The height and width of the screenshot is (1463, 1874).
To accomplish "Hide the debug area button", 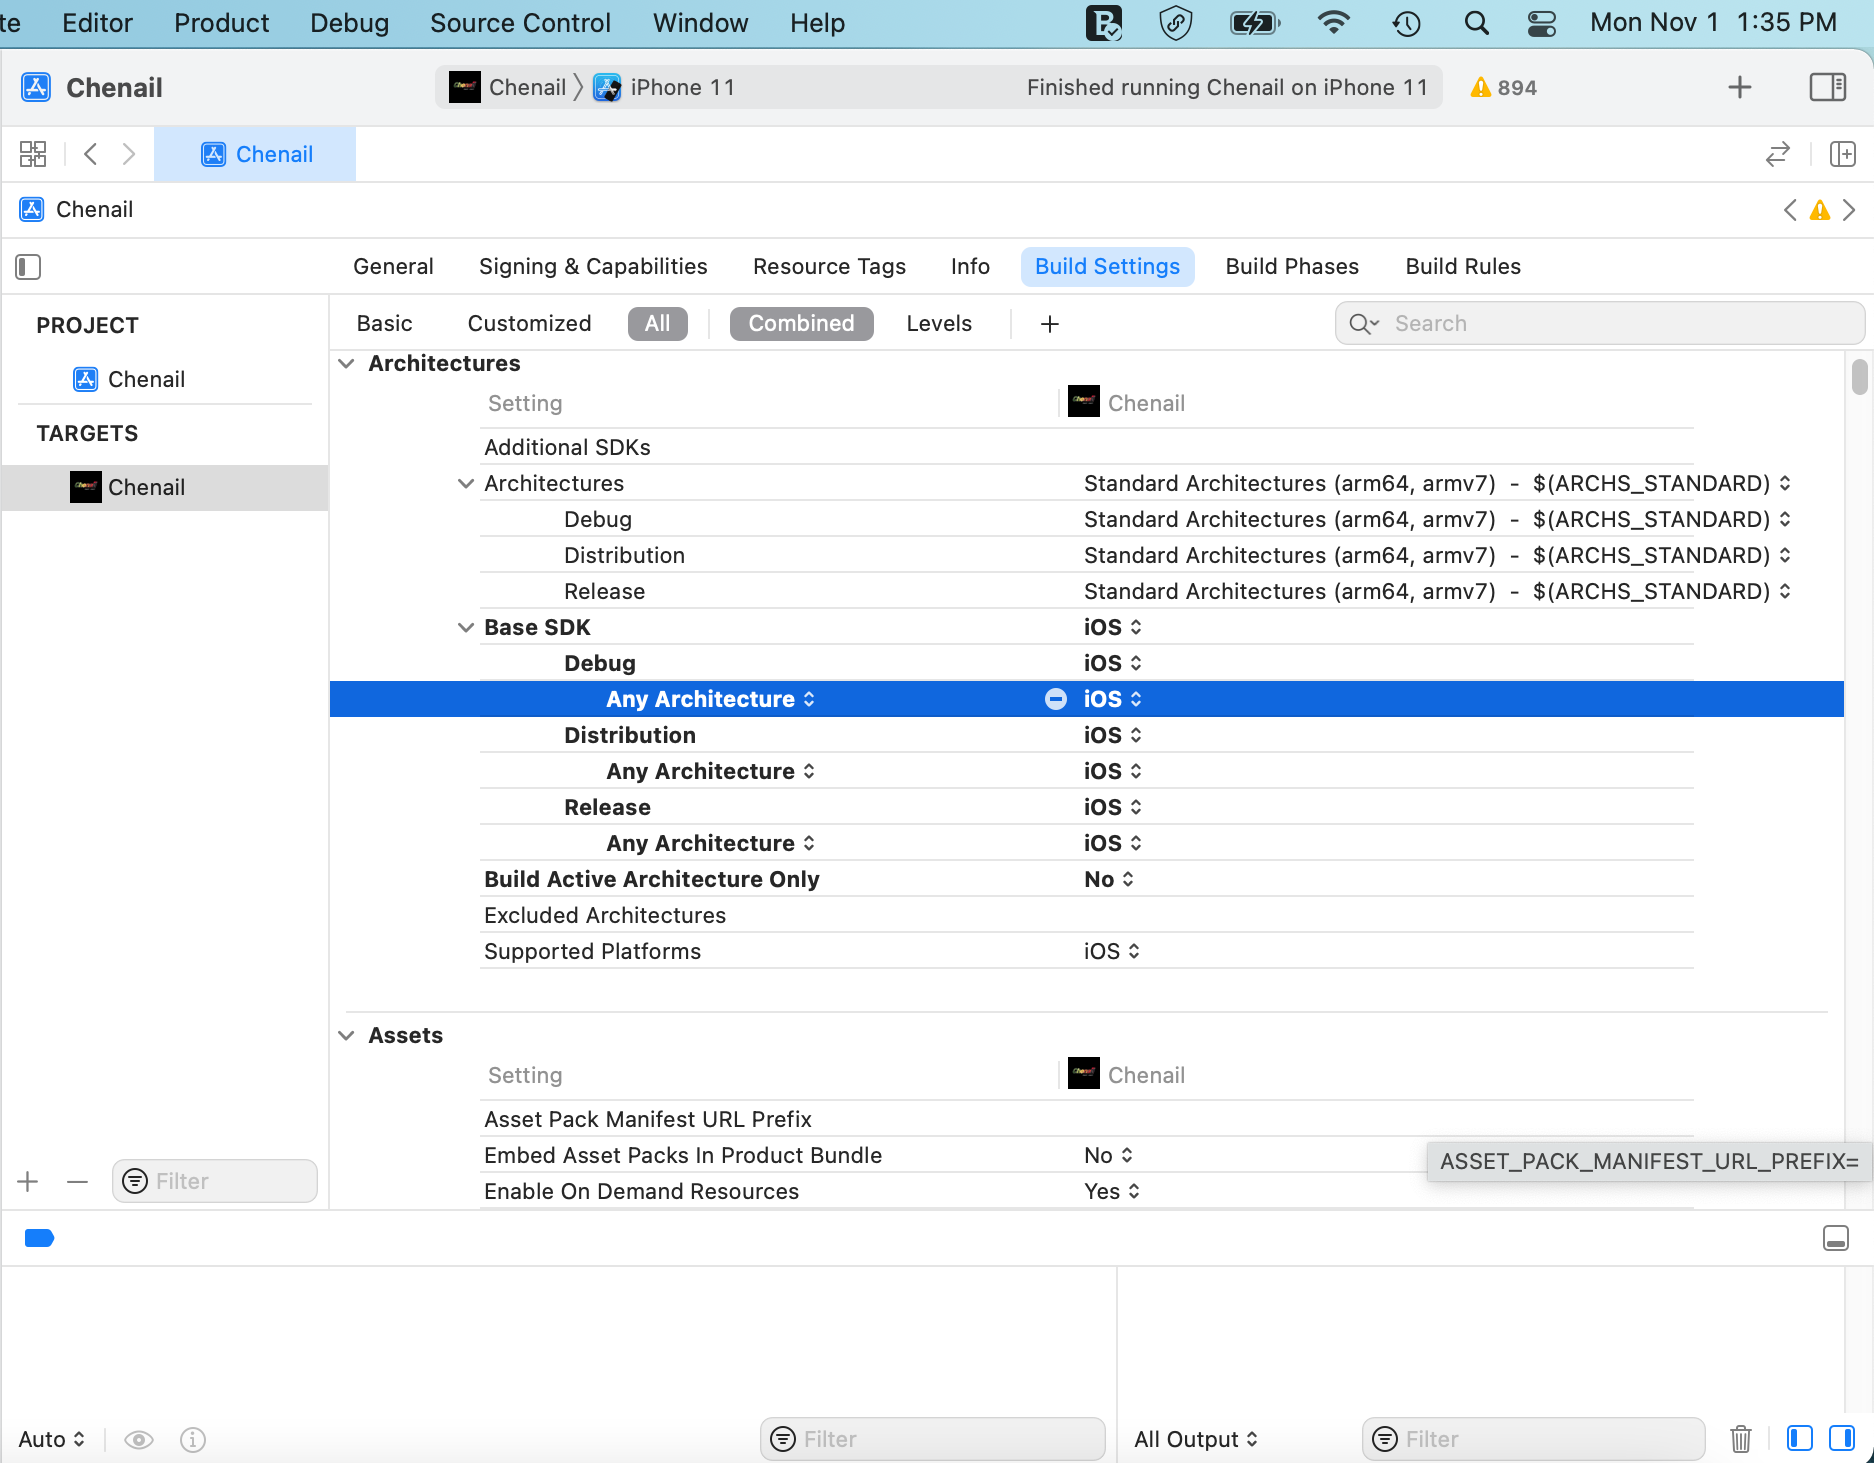I will point(1836,1238).
